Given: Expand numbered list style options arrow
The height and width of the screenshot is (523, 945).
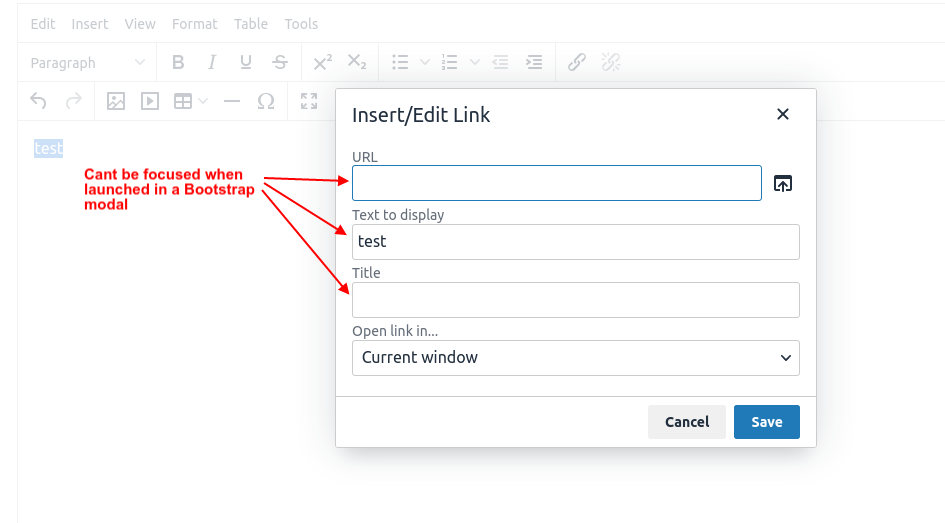Looking at the screenshot, I should pos(475,62).
